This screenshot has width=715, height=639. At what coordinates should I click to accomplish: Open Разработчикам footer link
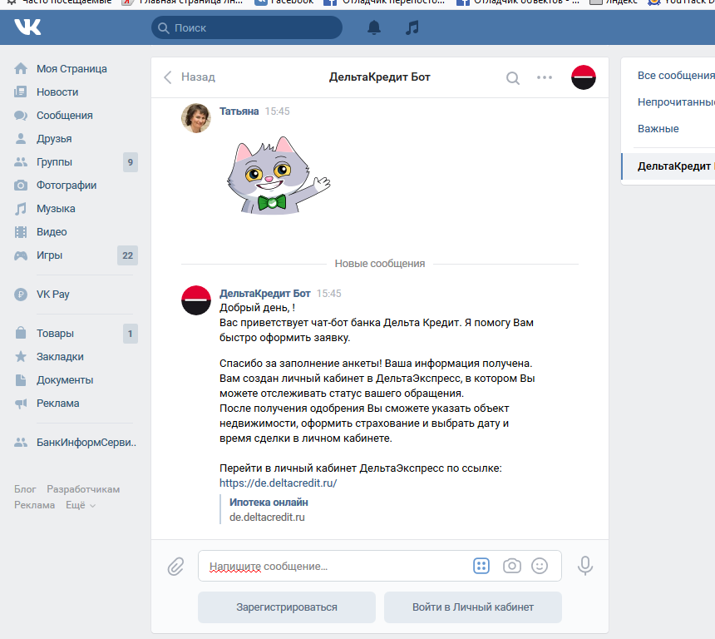tap(83, 489)
